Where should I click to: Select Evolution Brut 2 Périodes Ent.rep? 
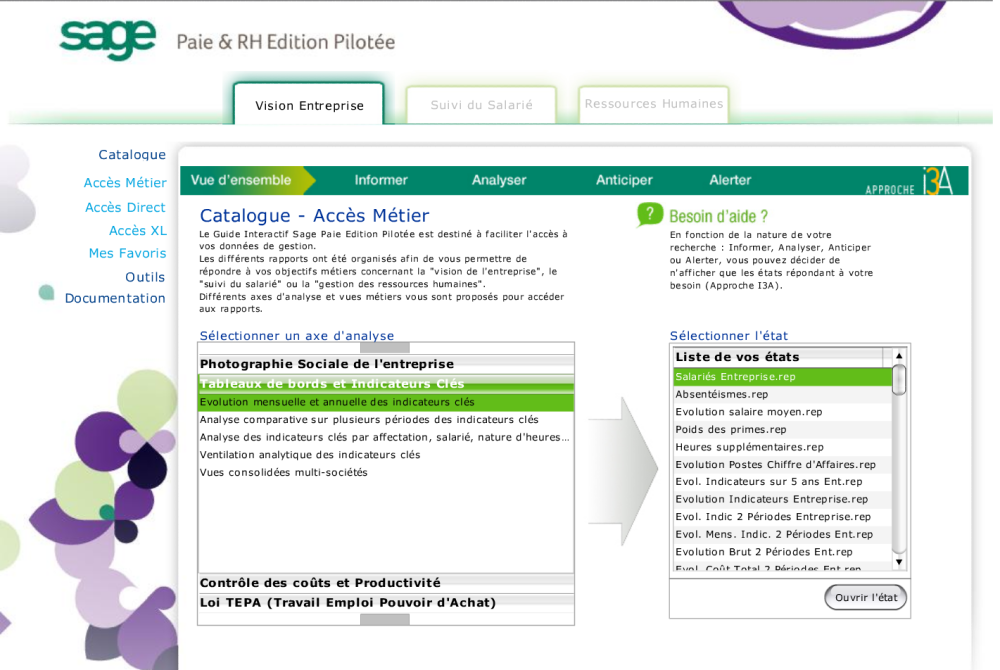click(783, 552)
